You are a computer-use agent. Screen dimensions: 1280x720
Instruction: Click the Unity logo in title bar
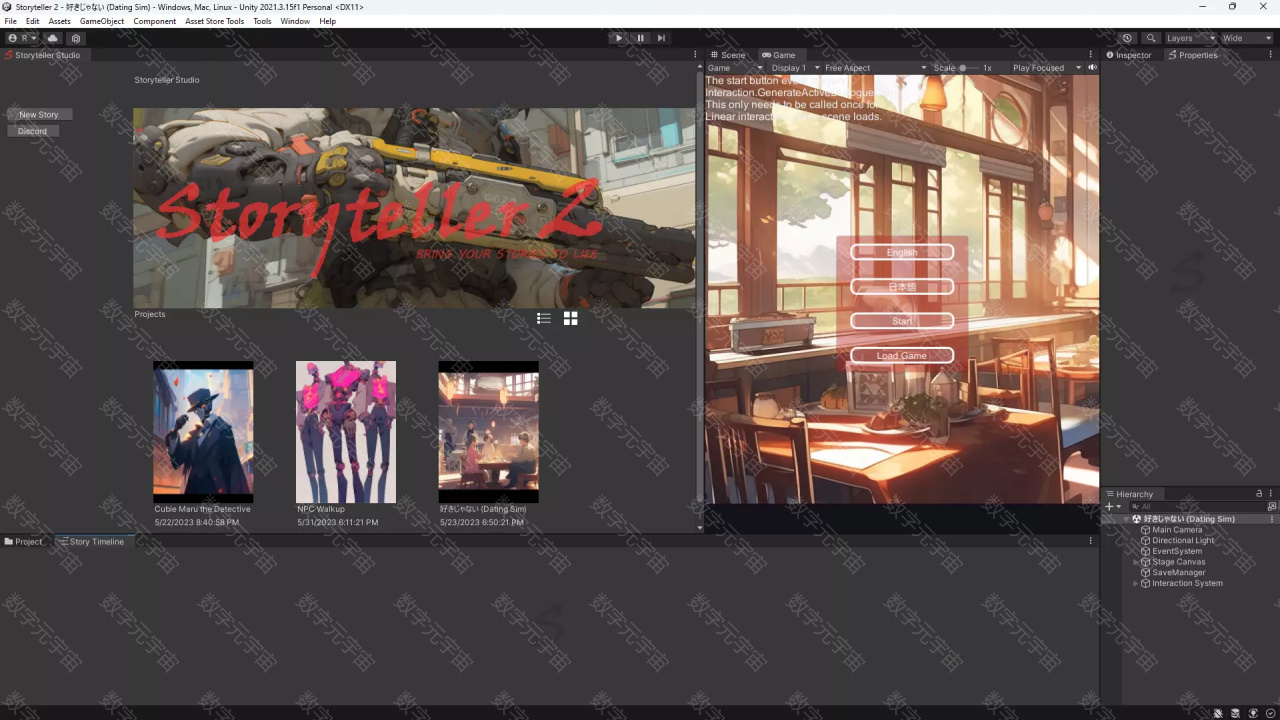click(7, 7)
